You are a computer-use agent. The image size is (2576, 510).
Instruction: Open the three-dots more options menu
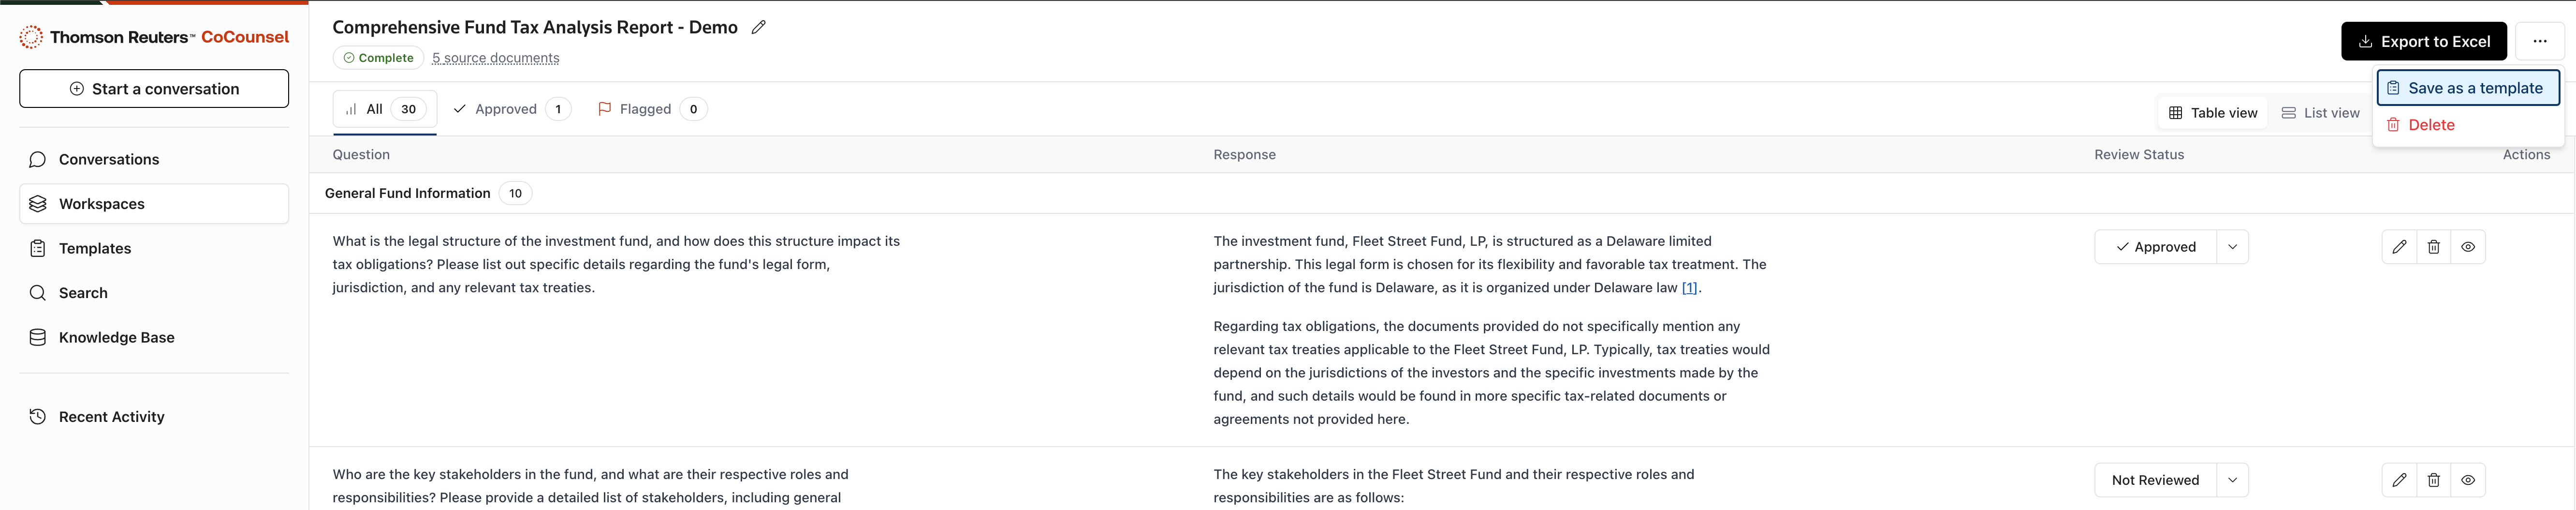2539,41
